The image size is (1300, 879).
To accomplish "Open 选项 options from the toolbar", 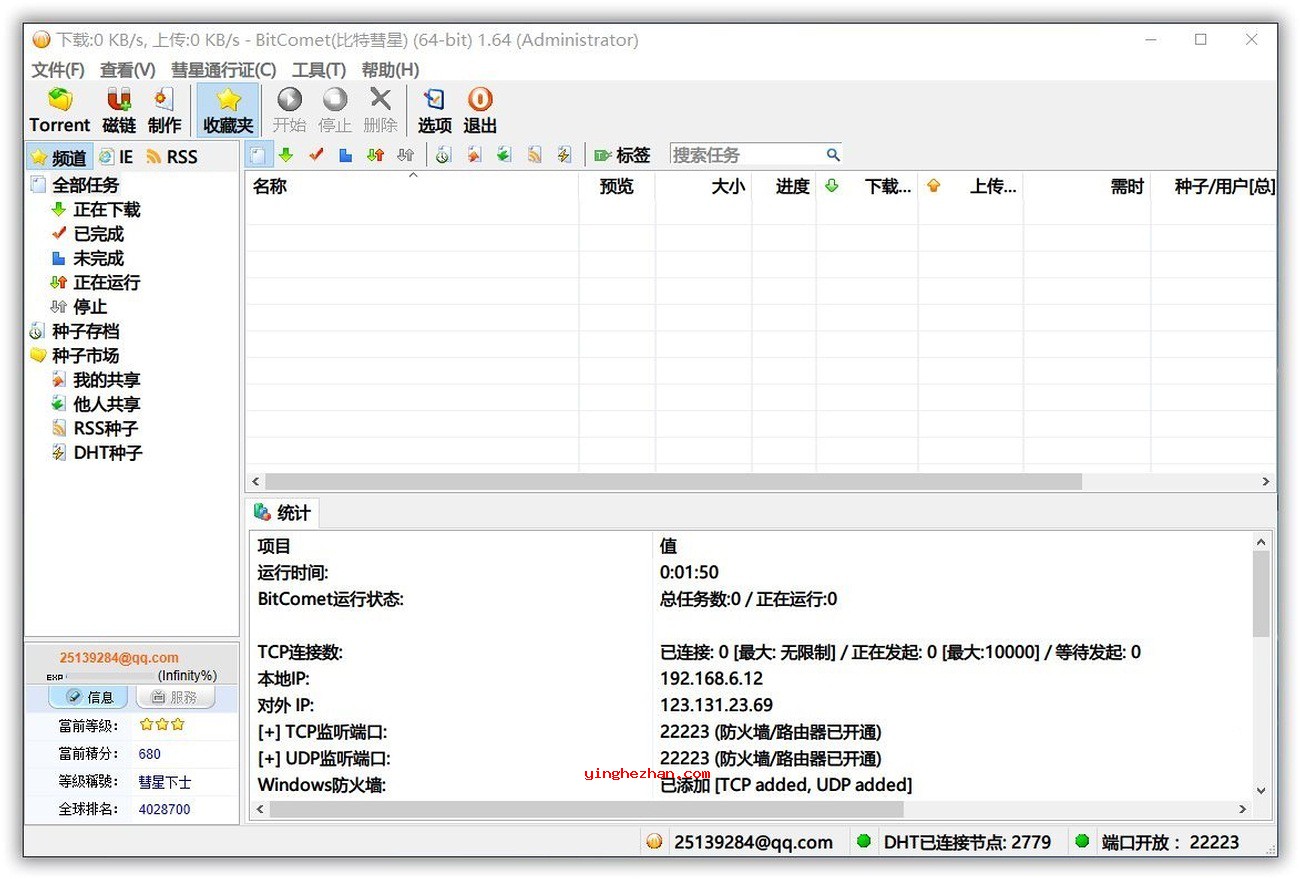I will (x=435, y=110).
